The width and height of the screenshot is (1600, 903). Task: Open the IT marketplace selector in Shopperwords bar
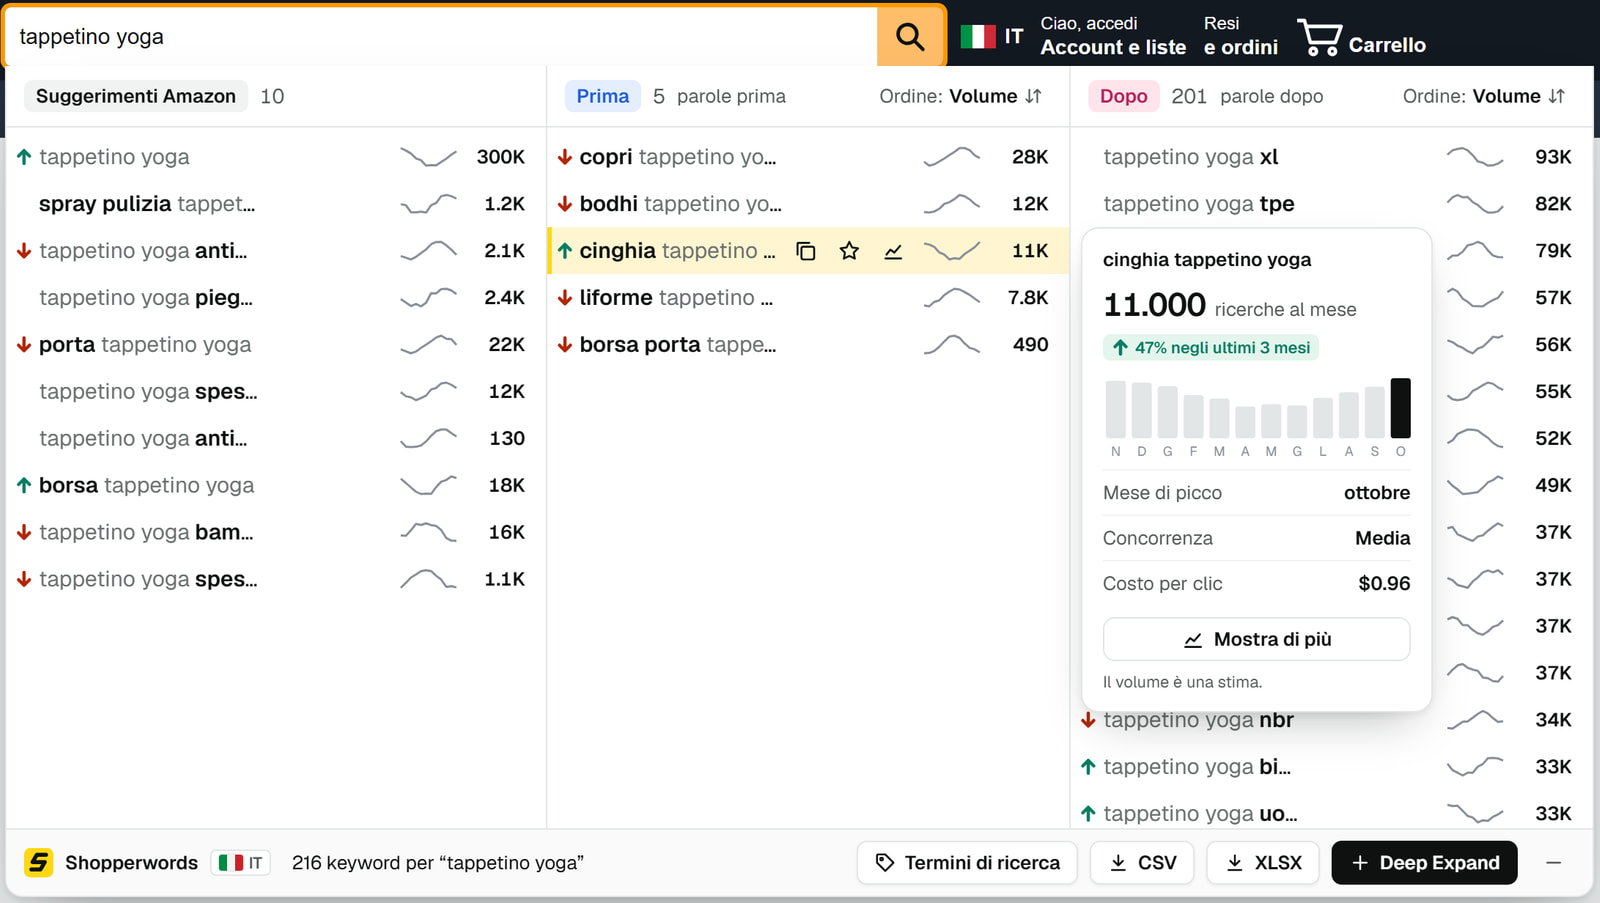(x=241, y=862)
